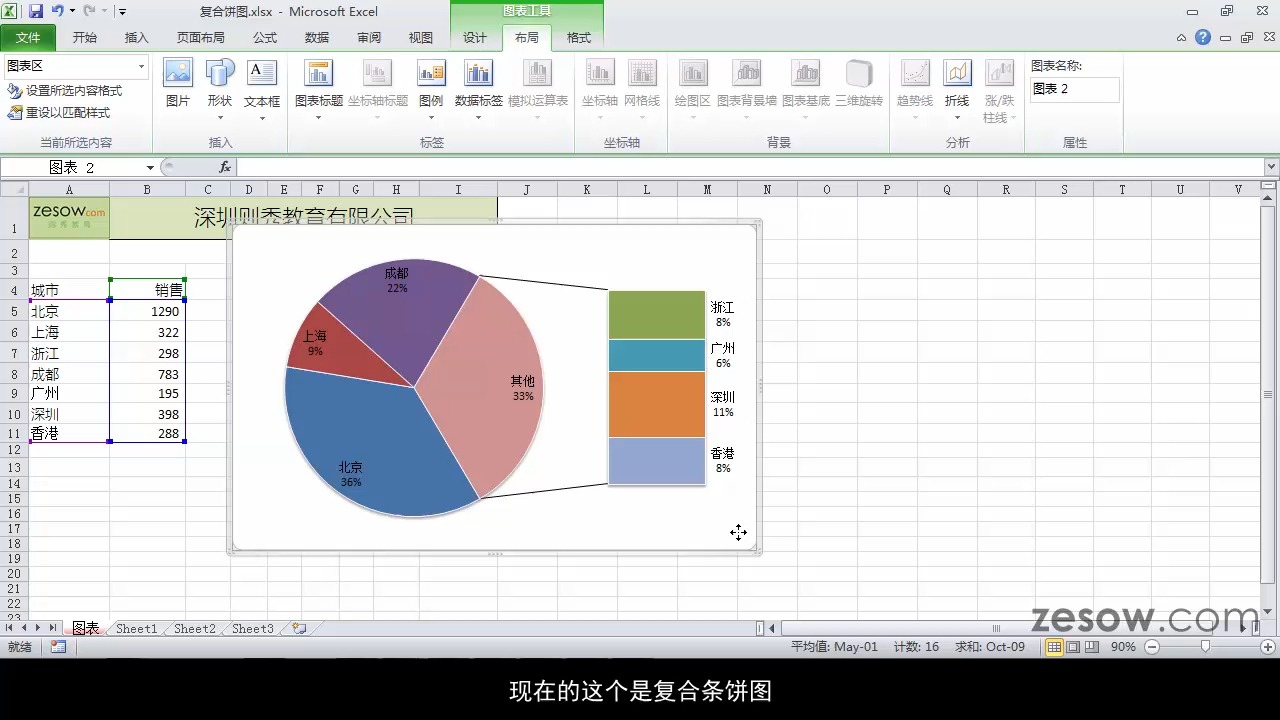The height and width of the screenshot is (720, 1280).
Task: Switch to the 数据 (Data) ribbon tab
Action: (317, 38)
